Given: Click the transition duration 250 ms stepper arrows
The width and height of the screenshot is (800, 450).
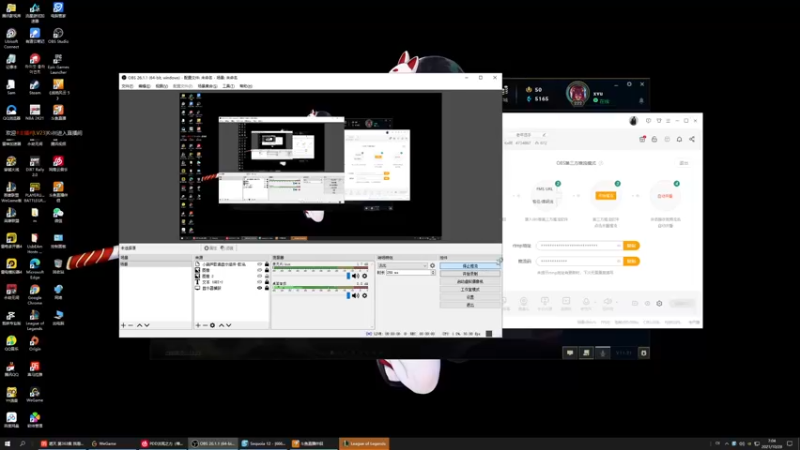Looking at the screenshot, I should coord(433,273).
